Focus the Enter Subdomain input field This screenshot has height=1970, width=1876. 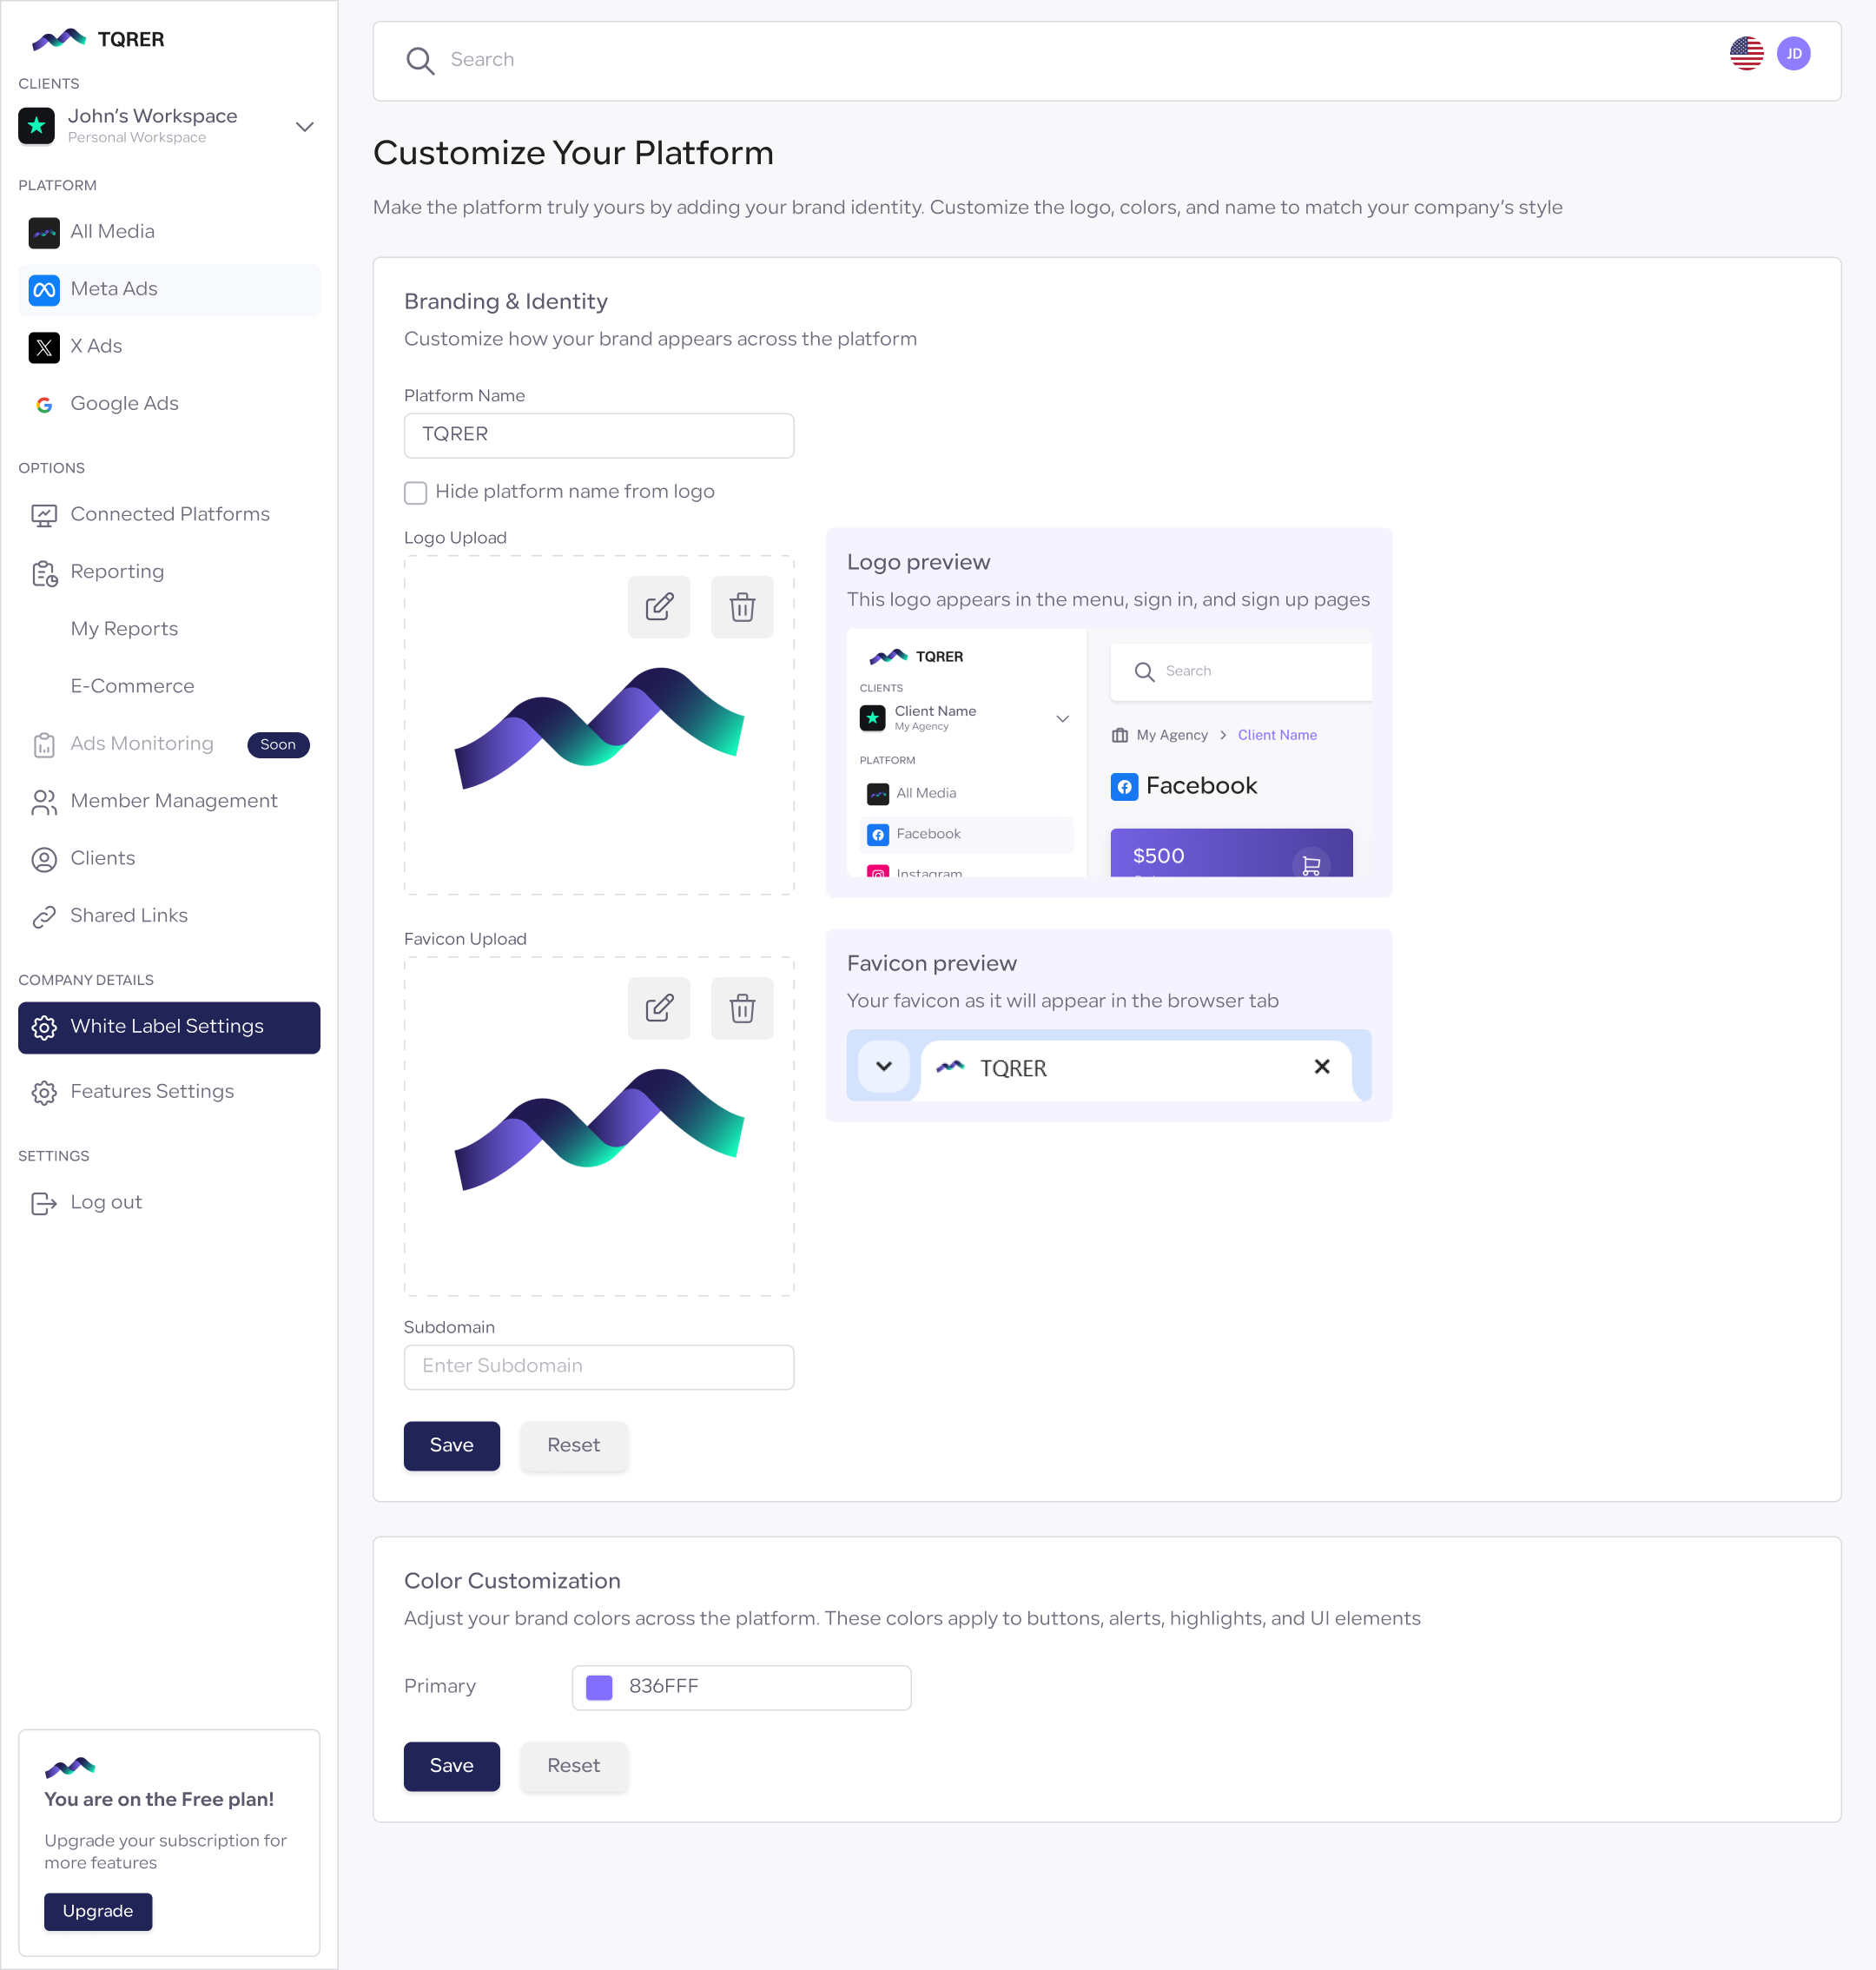pos(598,1366)
